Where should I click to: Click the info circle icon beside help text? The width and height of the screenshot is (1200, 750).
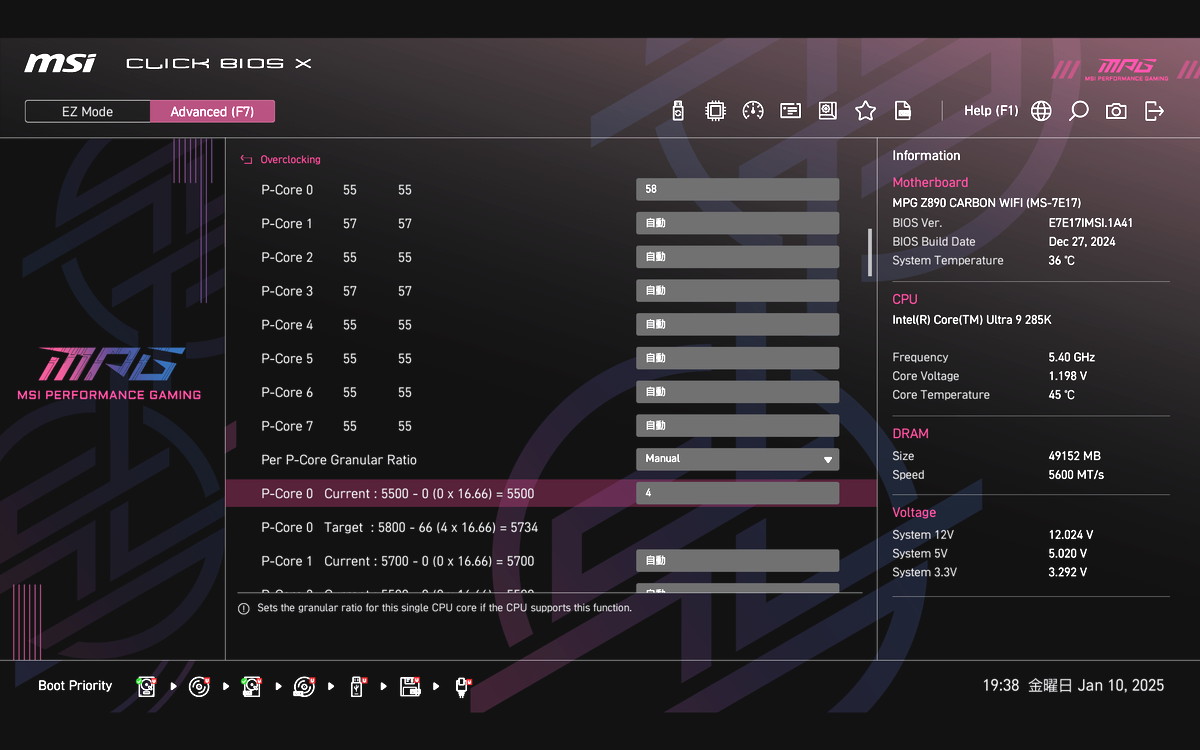point(243,608)
